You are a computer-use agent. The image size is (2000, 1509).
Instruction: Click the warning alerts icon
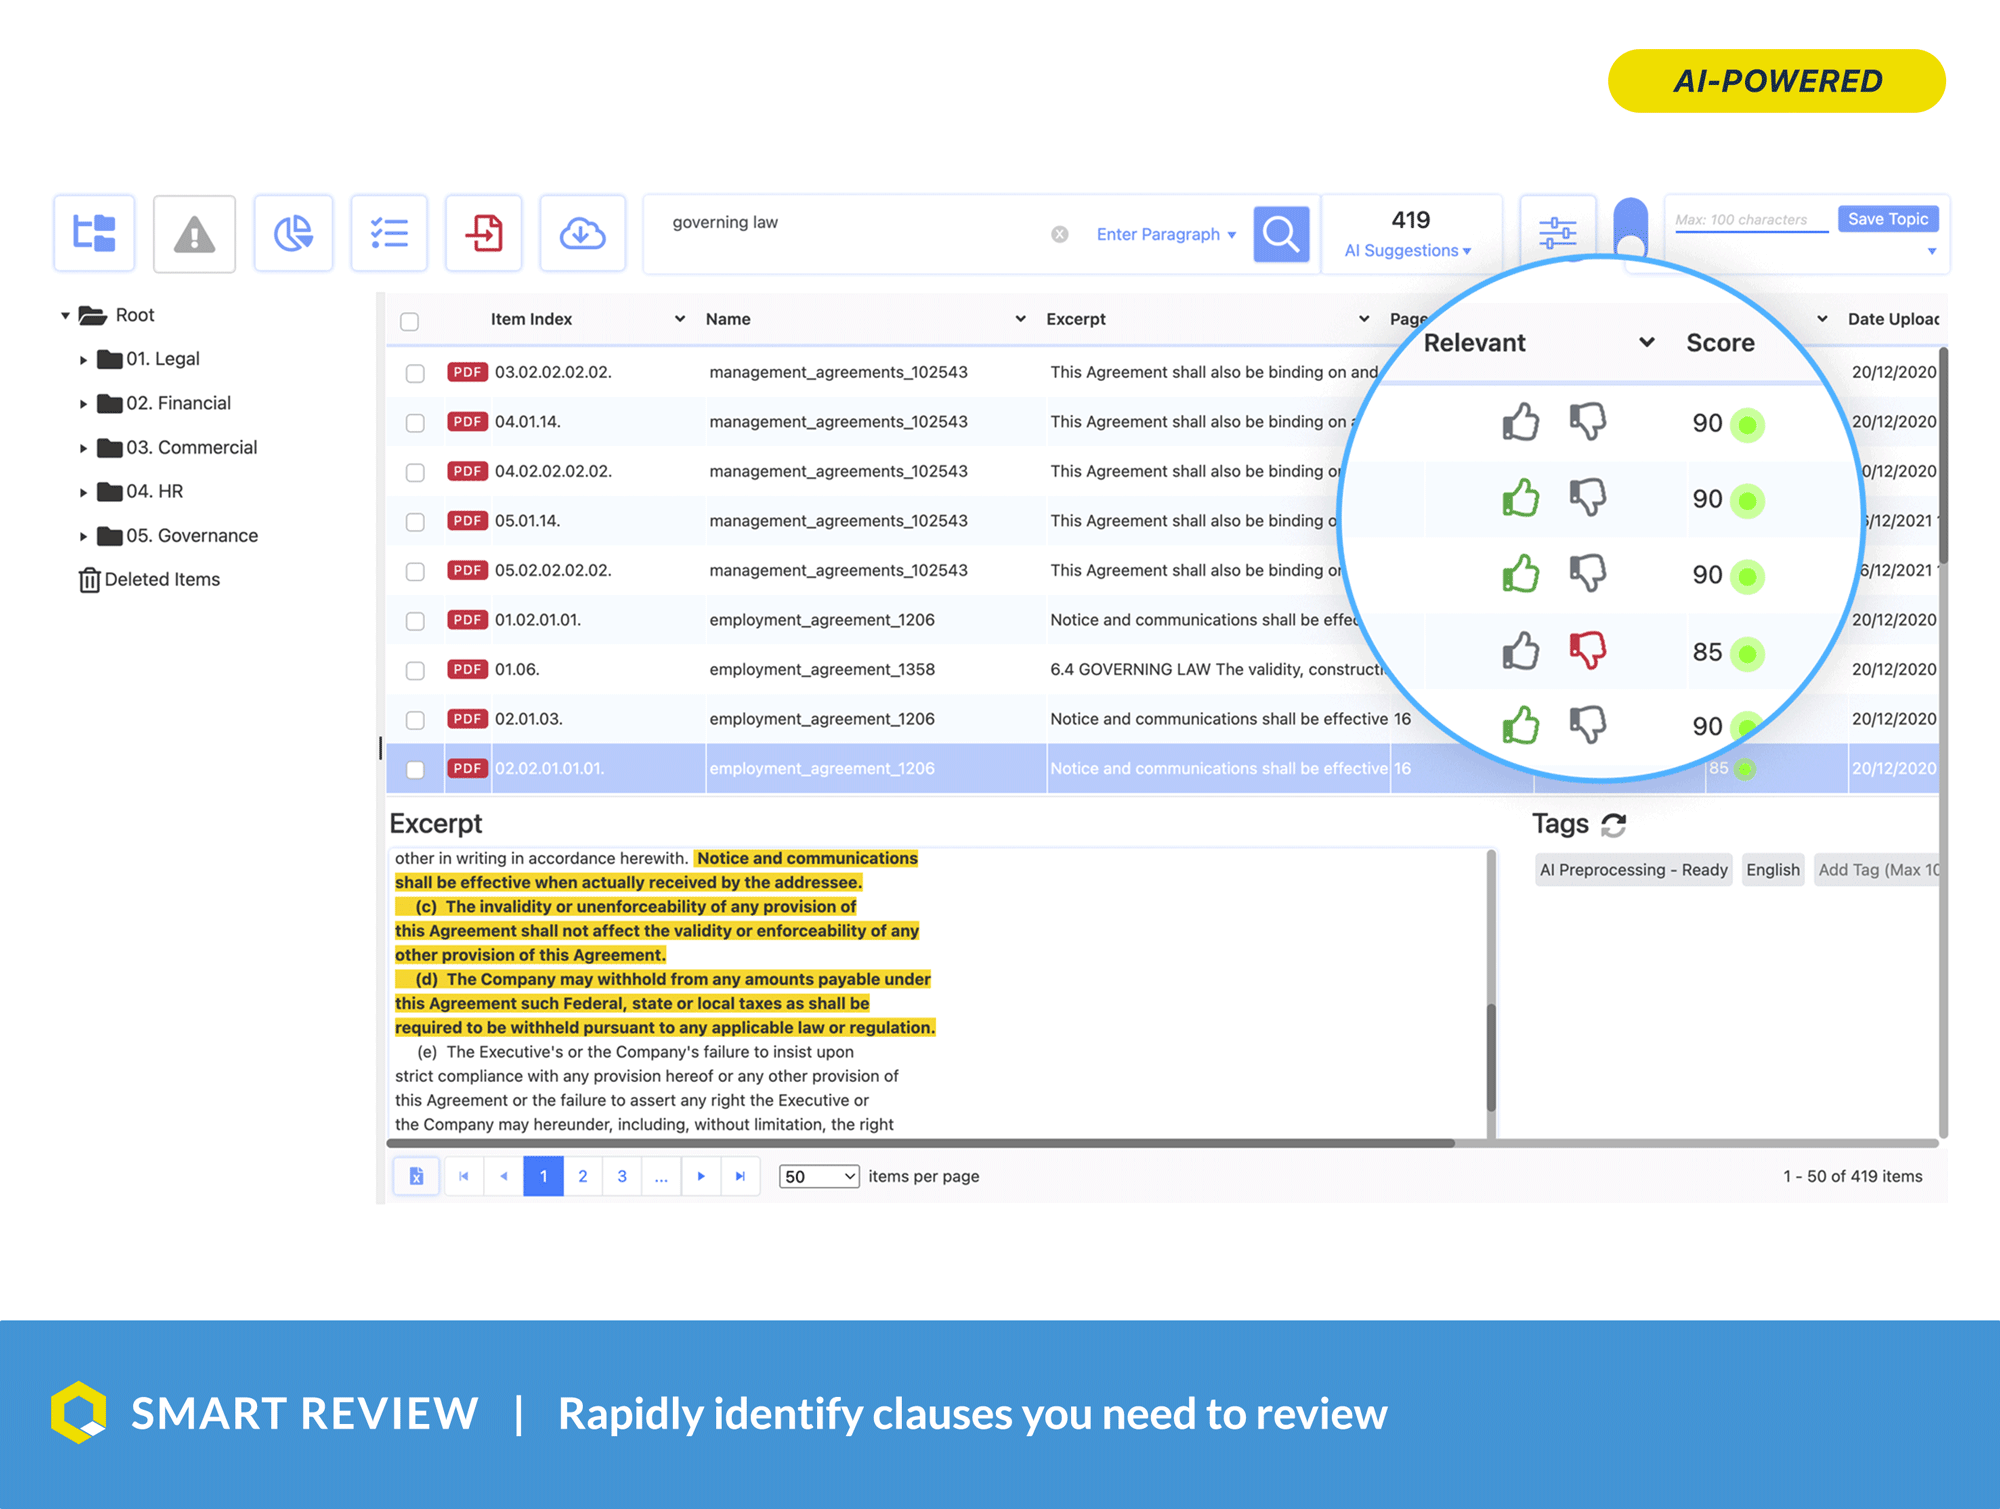[193, 233]
